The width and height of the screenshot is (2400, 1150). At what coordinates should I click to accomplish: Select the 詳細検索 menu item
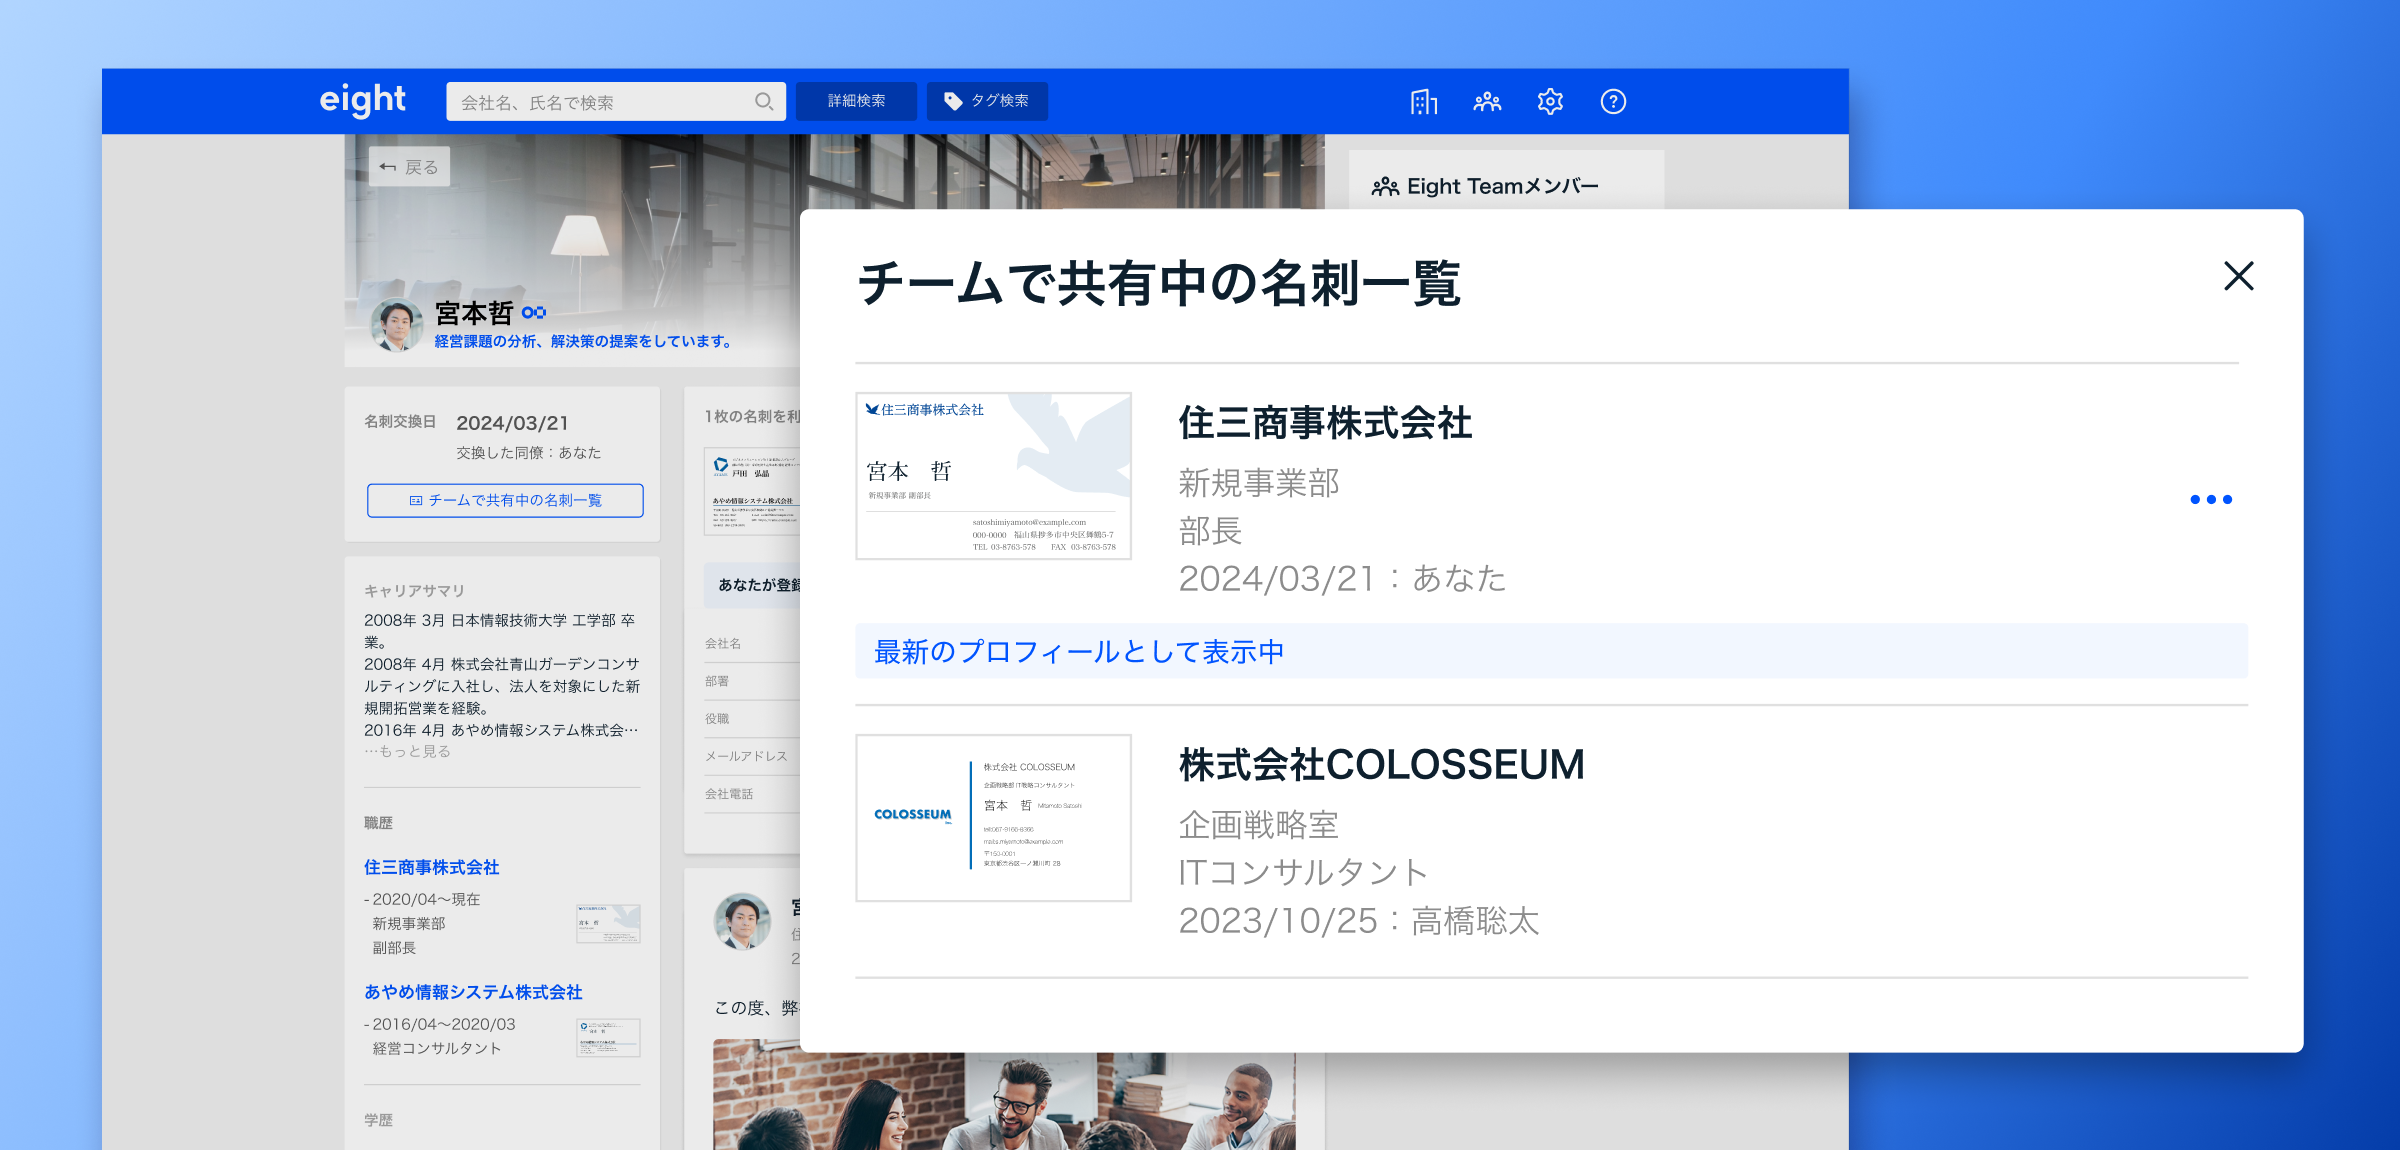click(x=856, y=100)
